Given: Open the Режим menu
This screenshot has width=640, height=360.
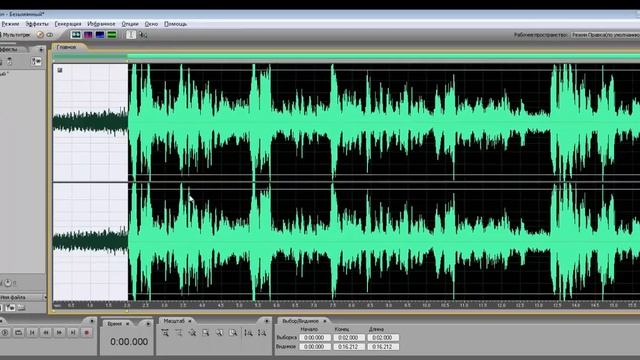Looking at the screenshot, I should click(x=10, y=24).
